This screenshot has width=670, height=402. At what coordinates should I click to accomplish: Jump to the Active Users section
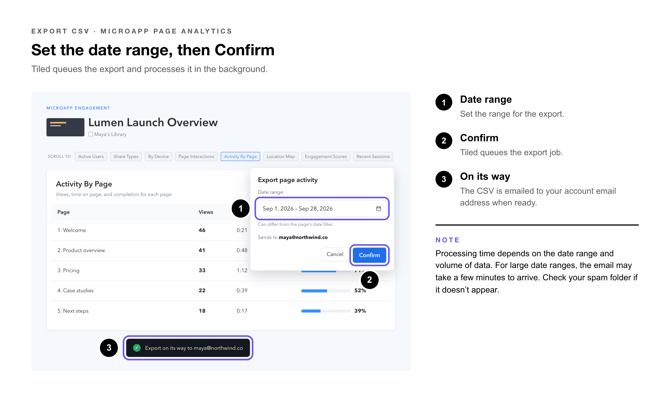point(91,156)
